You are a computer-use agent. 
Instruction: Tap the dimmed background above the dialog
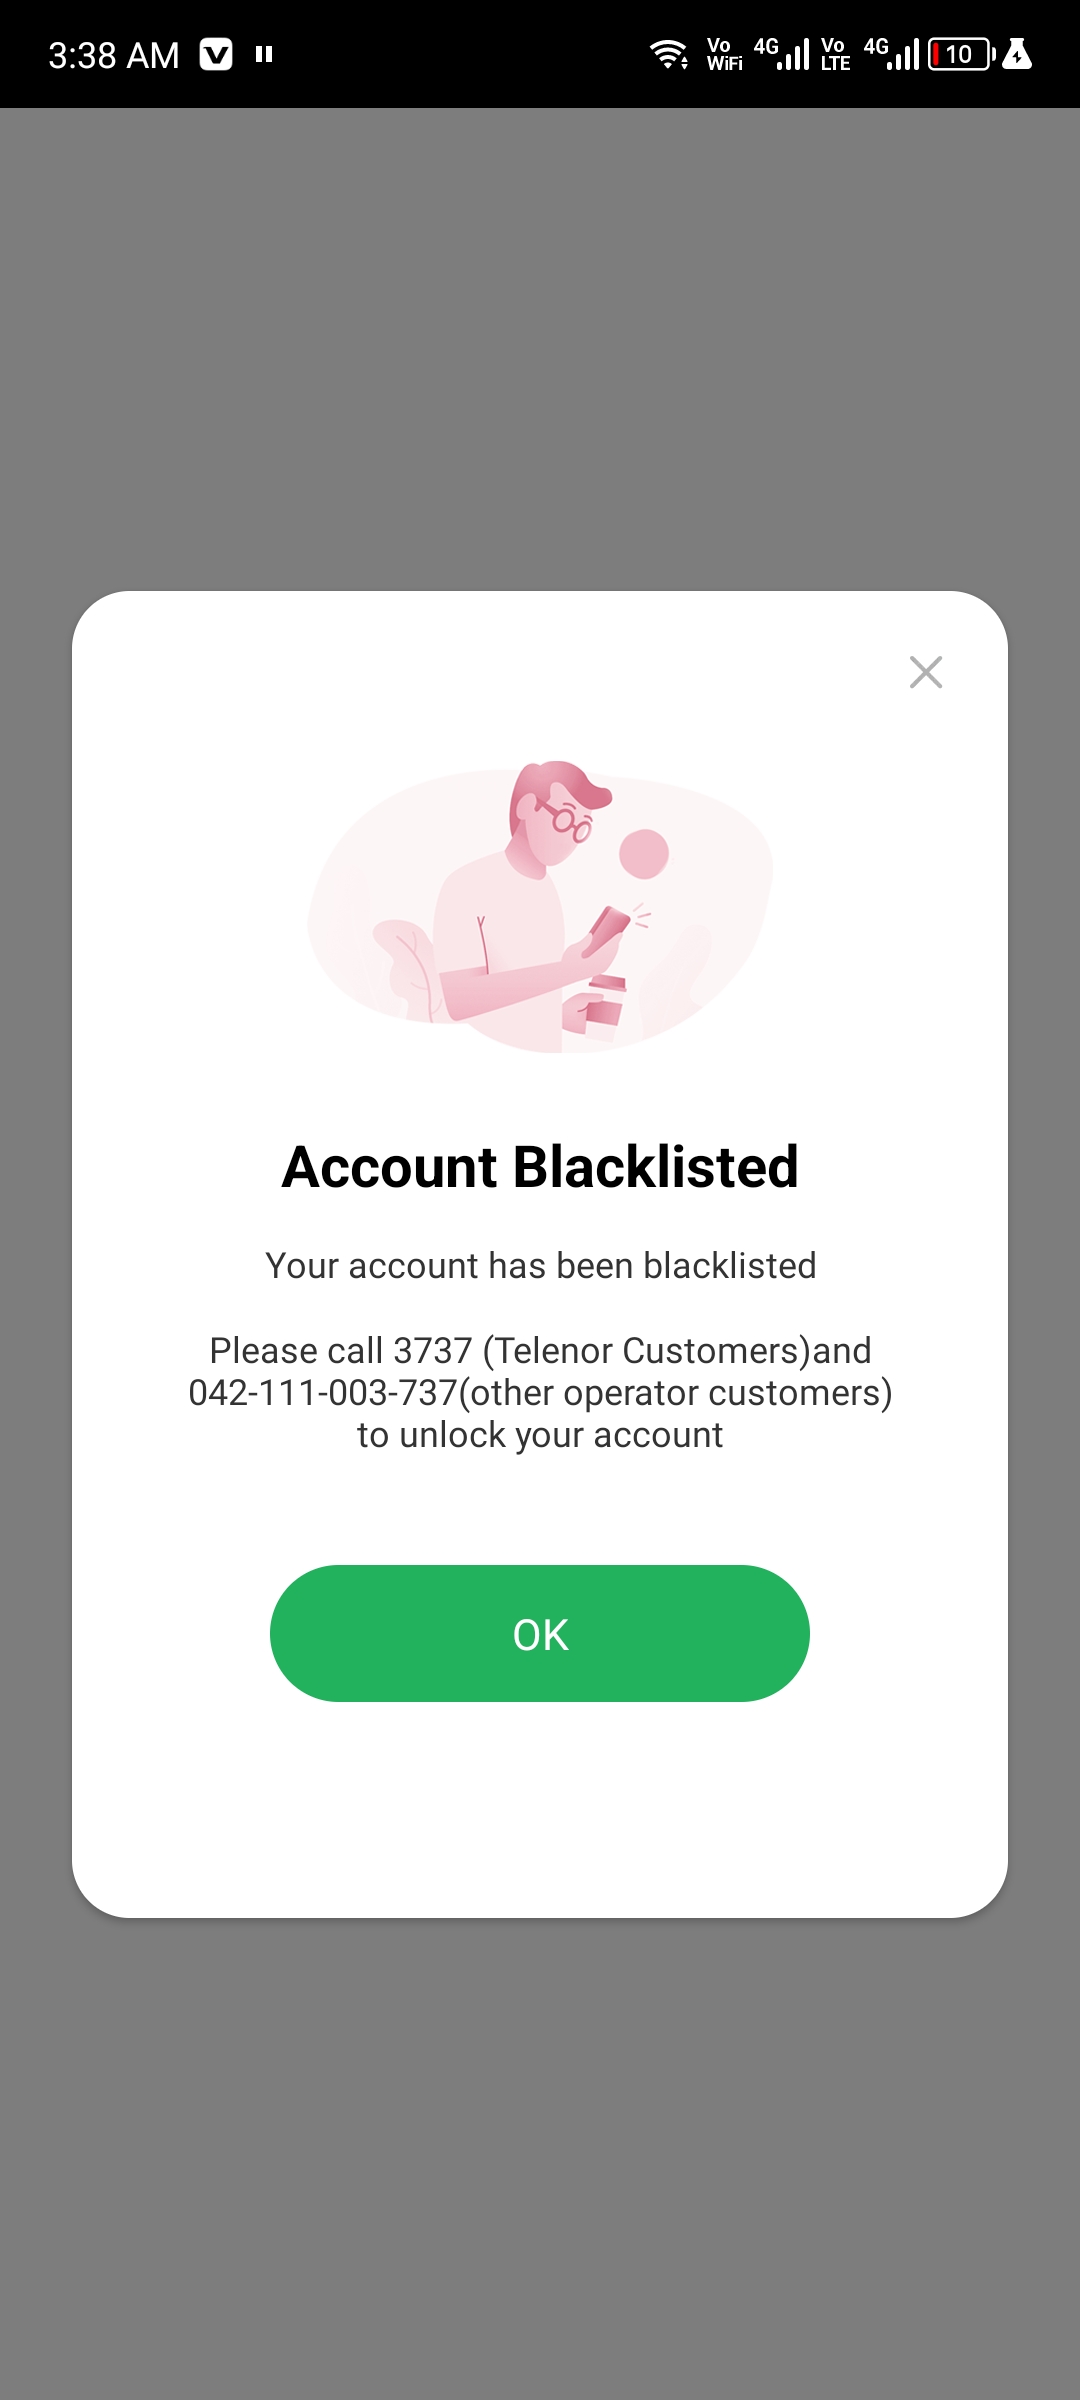(540, 350)
